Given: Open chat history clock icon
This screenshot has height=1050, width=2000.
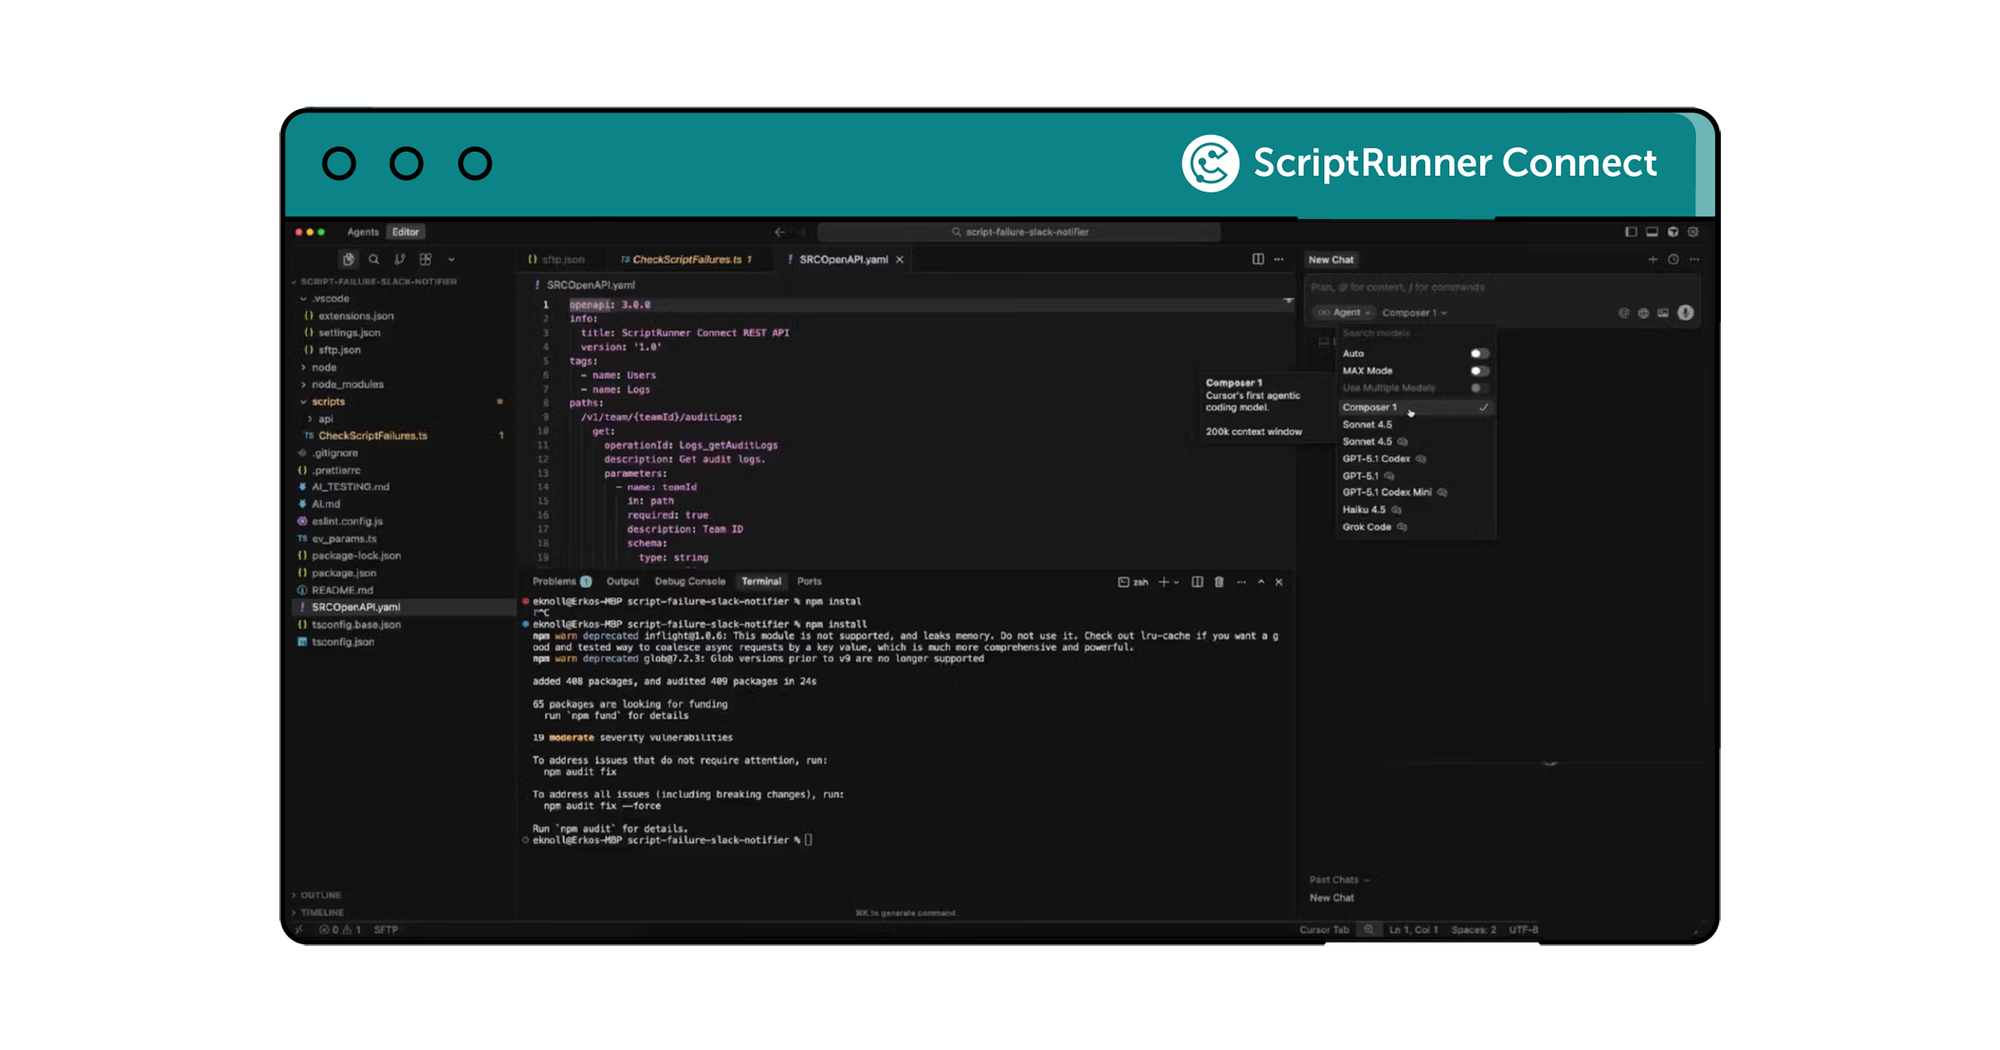Looking at the screenshot, I should 1673,259.
